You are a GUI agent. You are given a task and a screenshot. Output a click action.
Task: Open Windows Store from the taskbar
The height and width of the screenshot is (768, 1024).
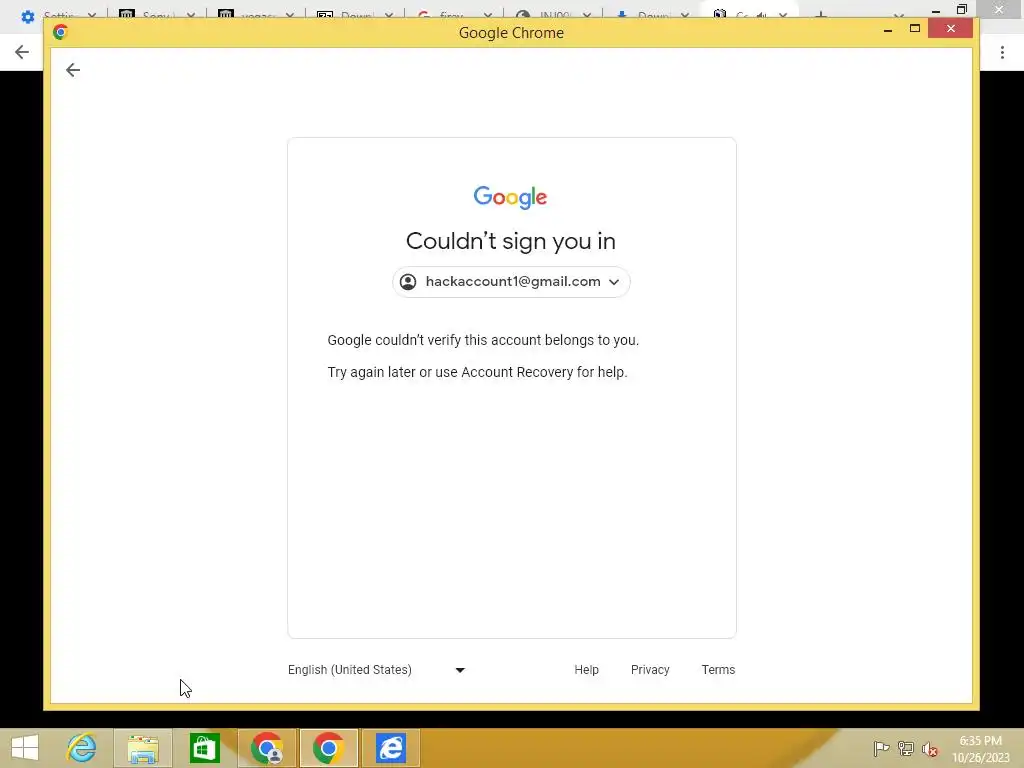(x=204, y=748)
